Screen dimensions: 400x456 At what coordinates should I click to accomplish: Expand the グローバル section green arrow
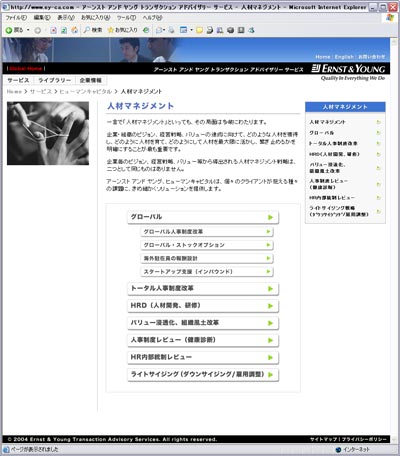click(x=270, y=217)
